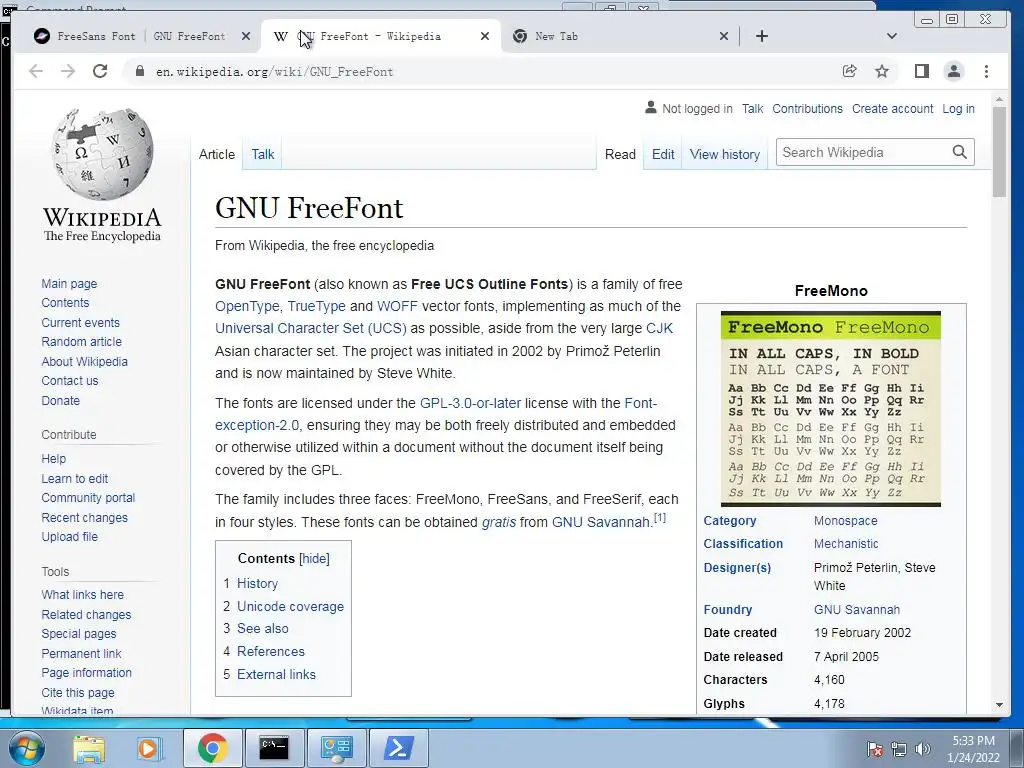Open Recent changes in sidebar
This screenshot has height=768, width=1024.
[x=84, y=518]
